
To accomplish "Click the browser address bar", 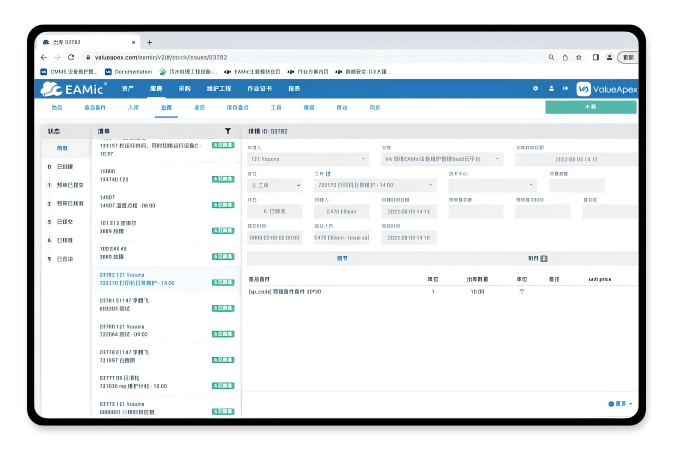I will (300, 57).
